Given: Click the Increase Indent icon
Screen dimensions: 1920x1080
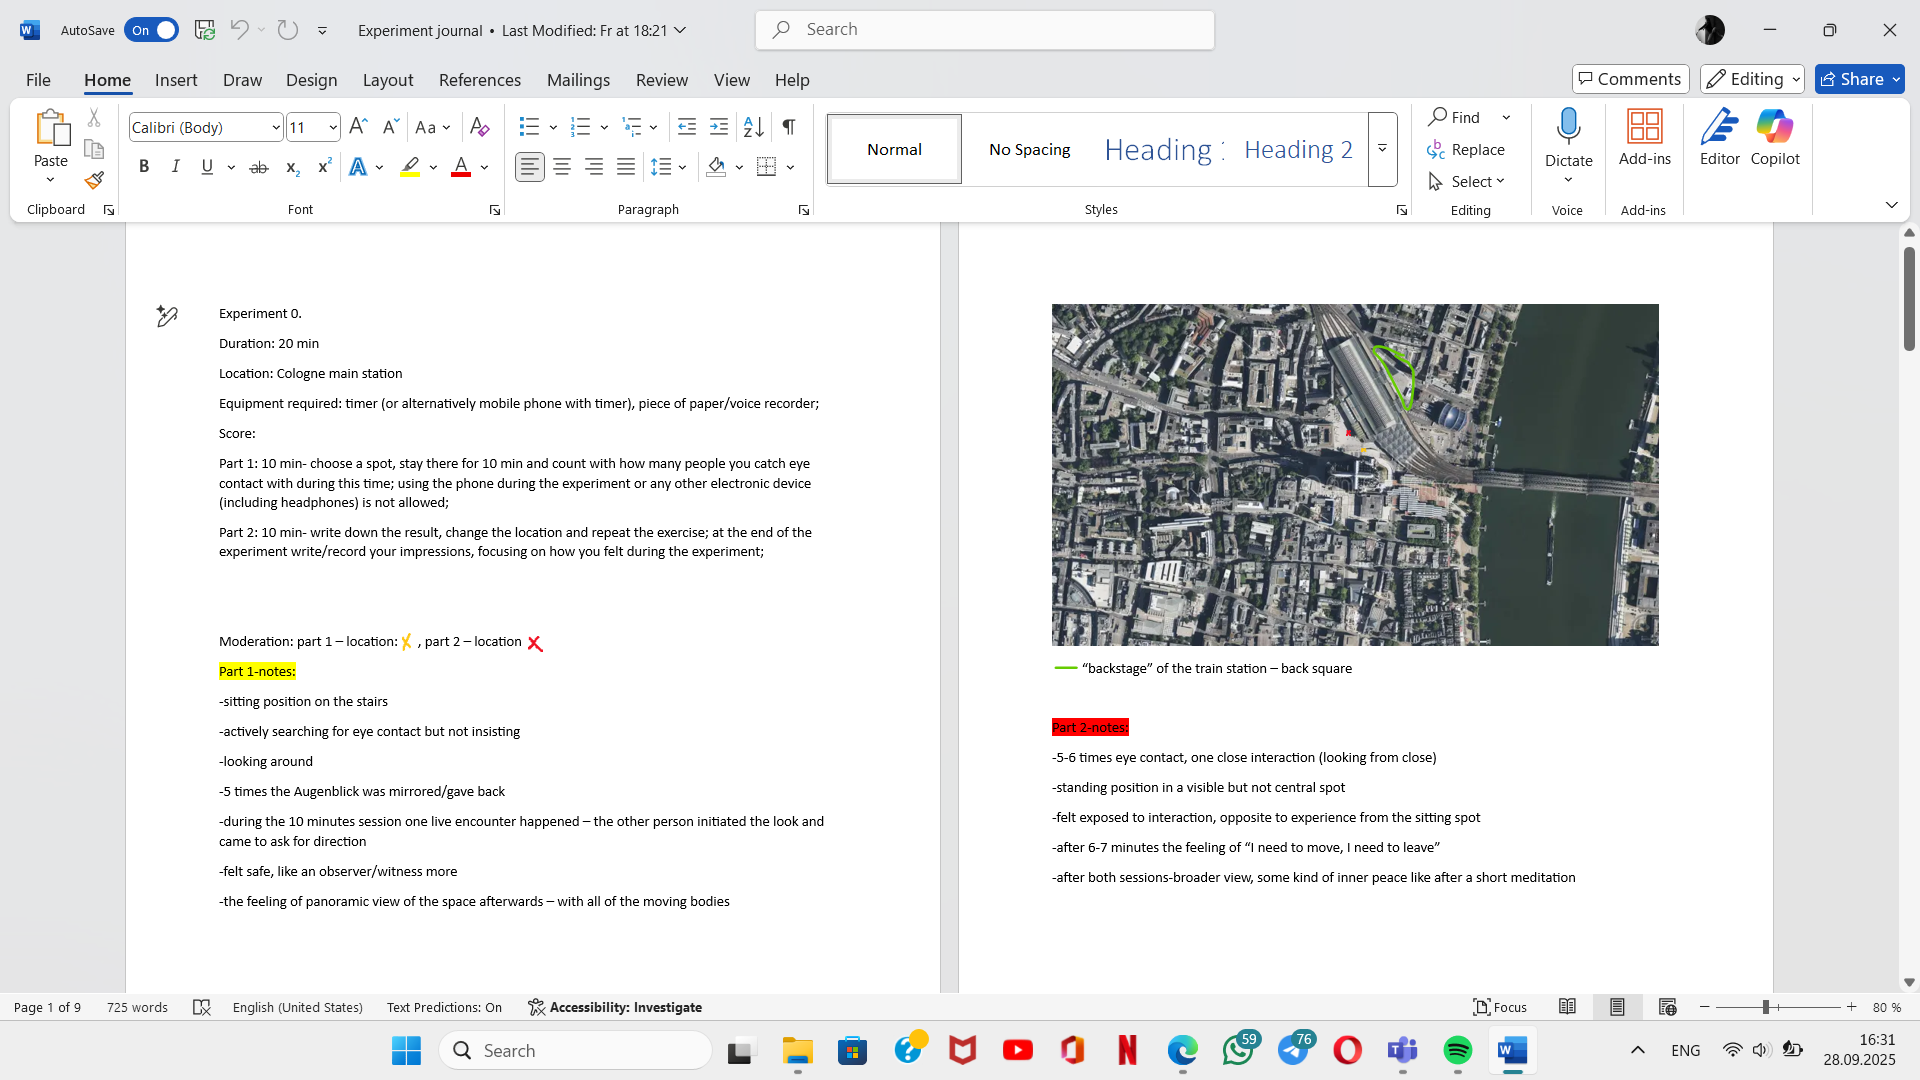Looking at the screenshot, I should (x=719, y=127).
